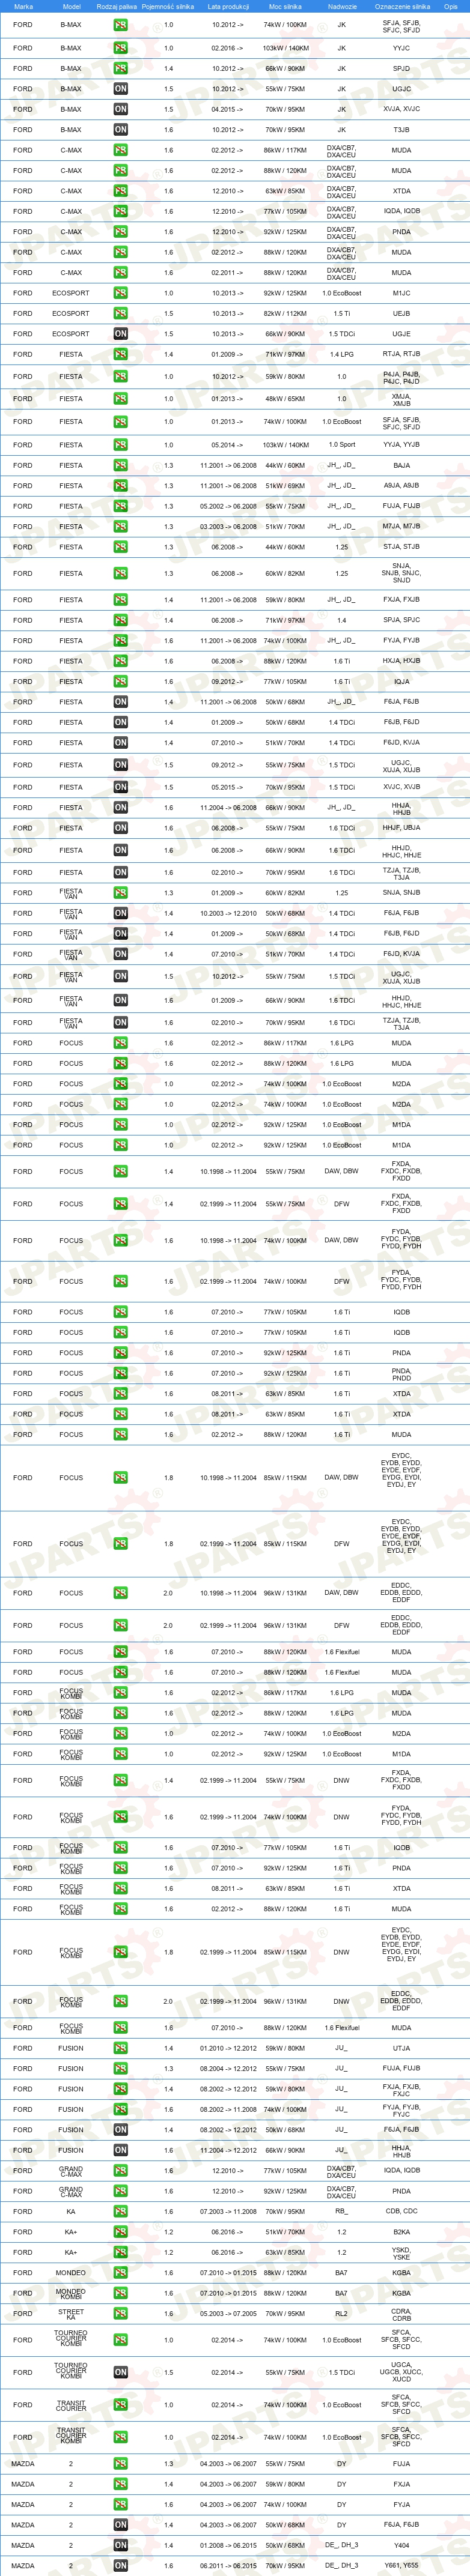
Task: Click the Model column header
Action: (71, 7)
